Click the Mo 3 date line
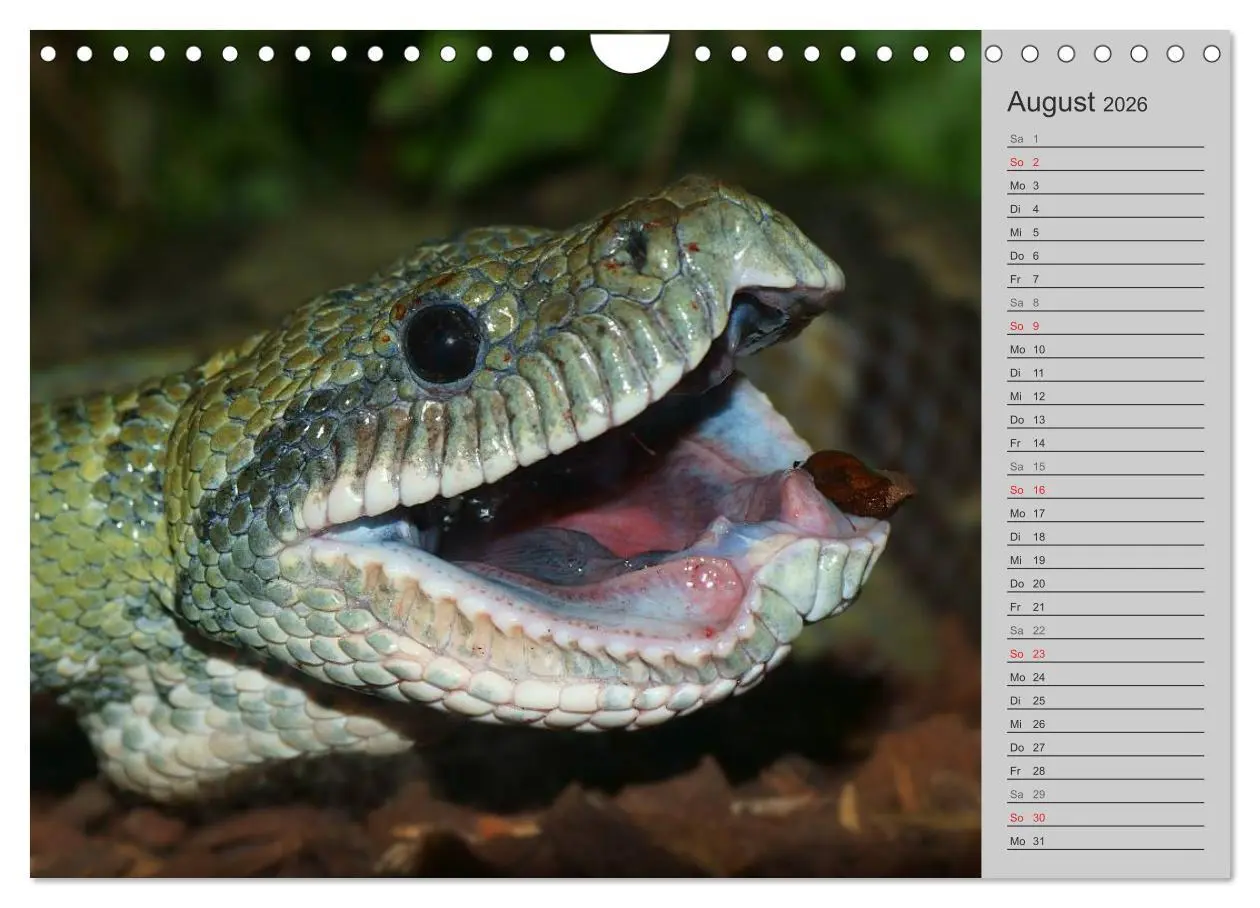1260x908 pixels. (1106, 185)
